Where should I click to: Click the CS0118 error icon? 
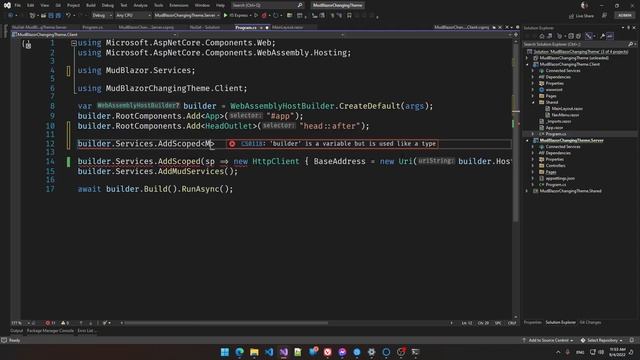click(232, 144)
